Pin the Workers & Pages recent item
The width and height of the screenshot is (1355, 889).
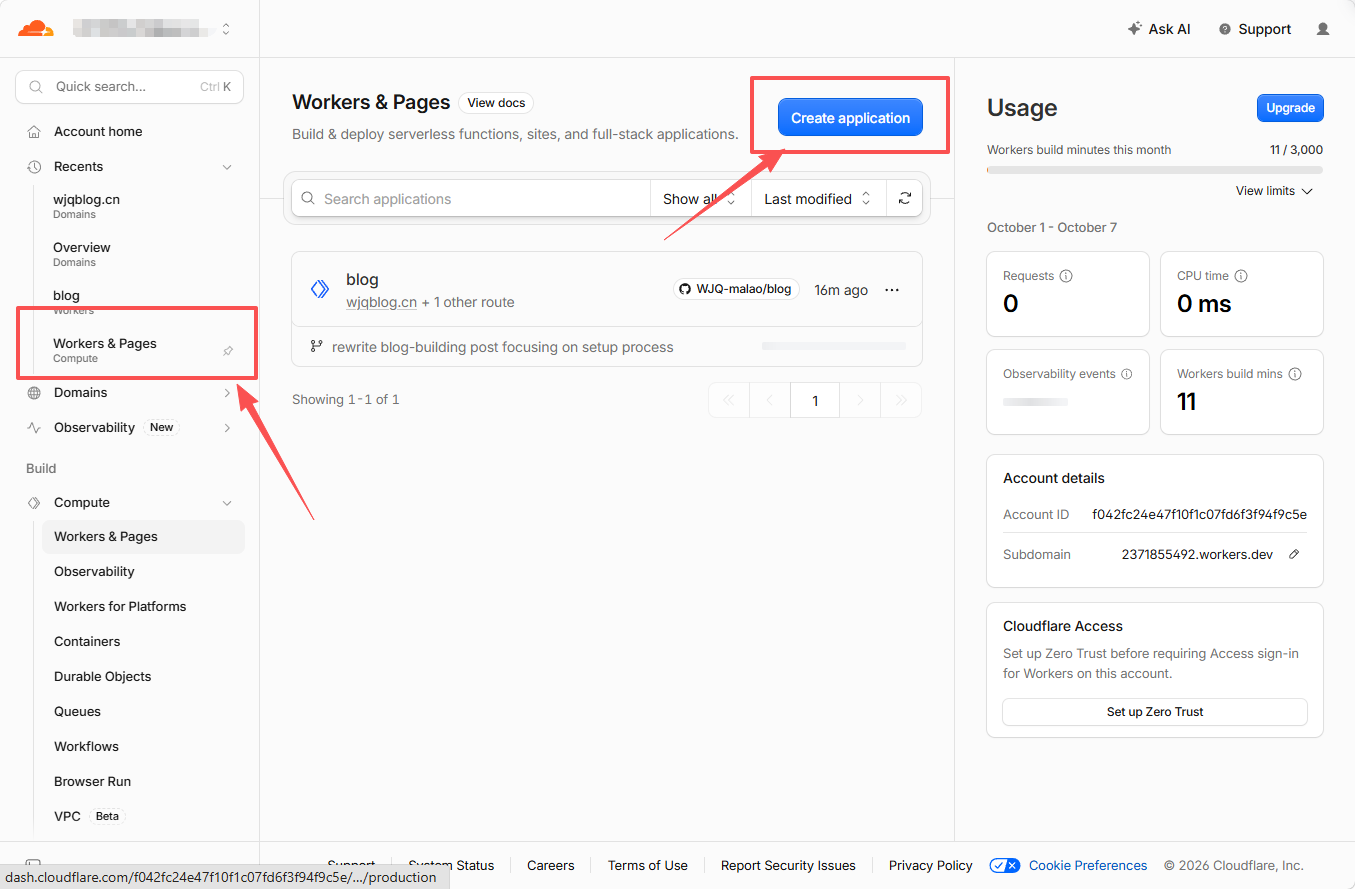click(228, 351)
